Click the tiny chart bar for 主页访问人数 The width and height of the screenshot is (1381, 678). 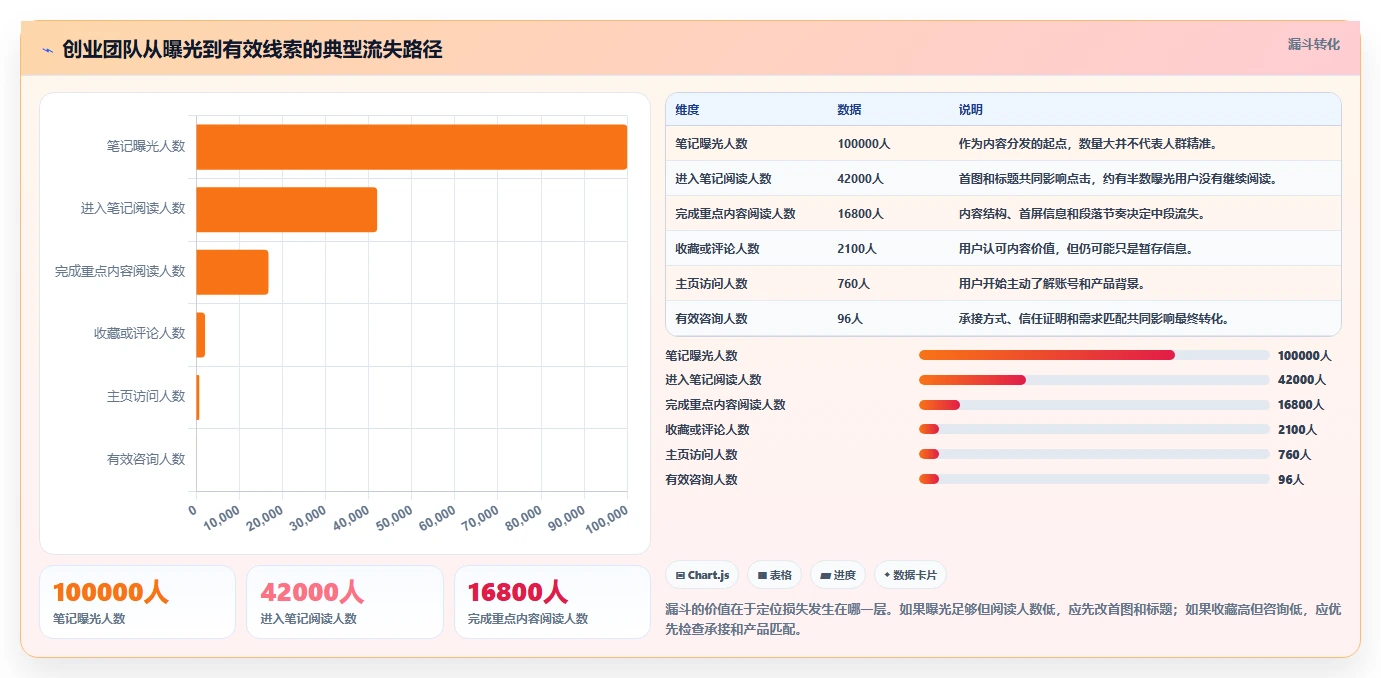pyautogui.click(x=198, y=397)
